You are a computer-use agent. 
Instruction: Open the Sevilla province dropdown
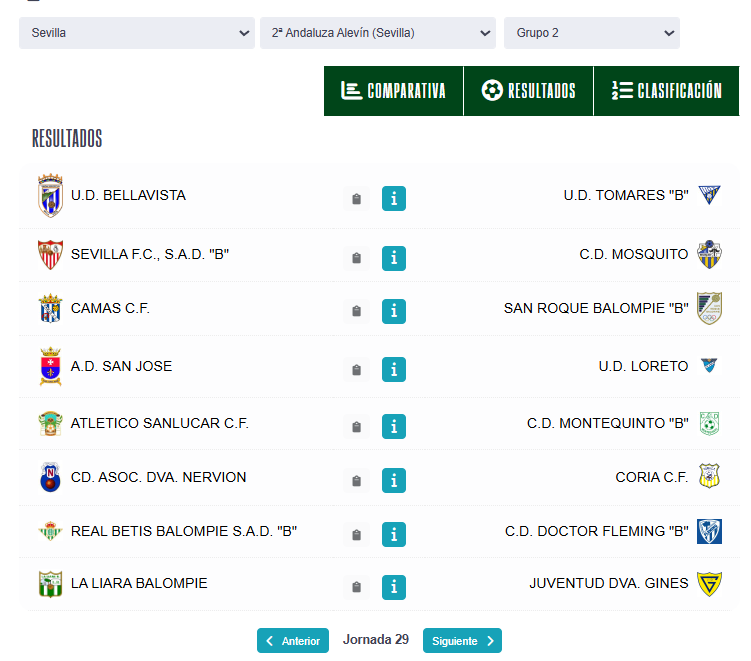point(137,33)
